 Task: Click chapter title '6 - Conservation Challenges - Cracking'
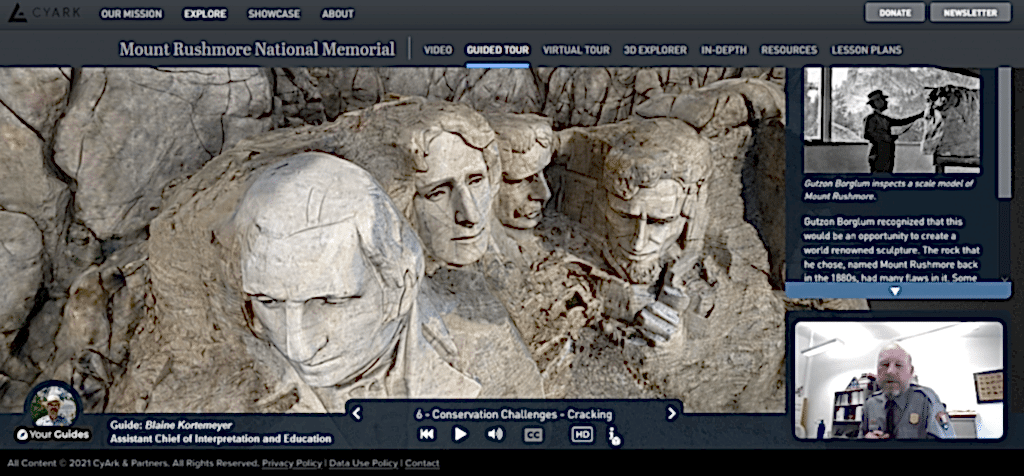click(x=514, y=414)
